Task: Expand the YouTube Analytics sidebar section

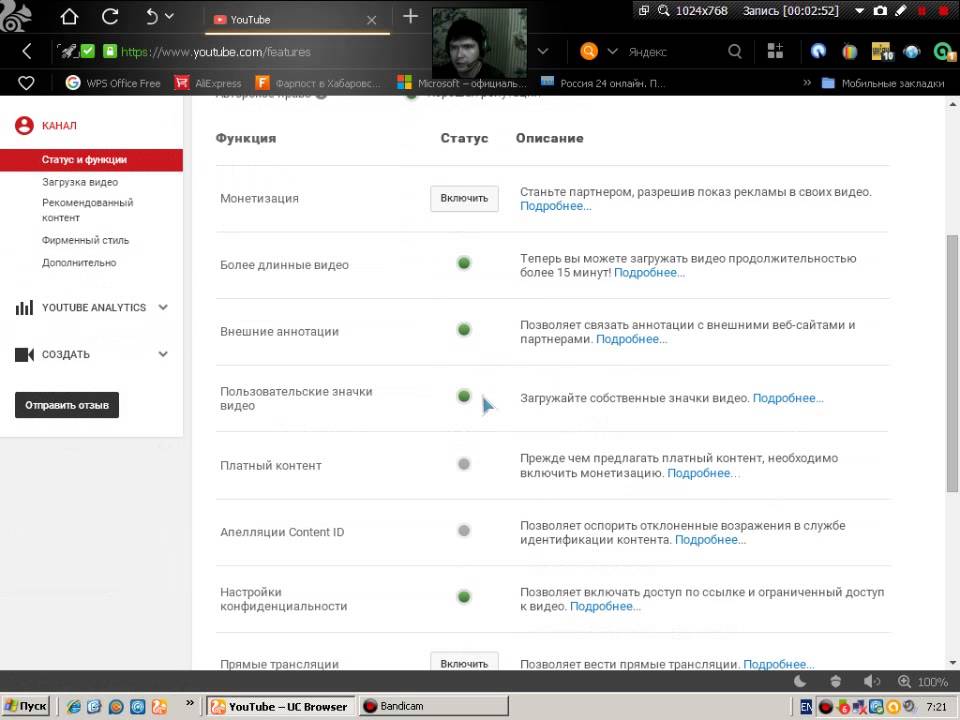Action: 163,308
